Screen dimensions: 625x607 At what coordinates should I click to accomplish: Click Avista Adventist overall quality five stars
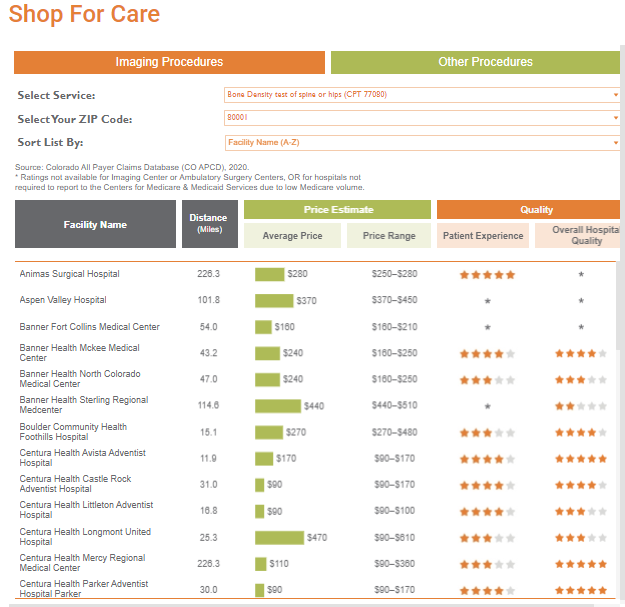(581, 459)
